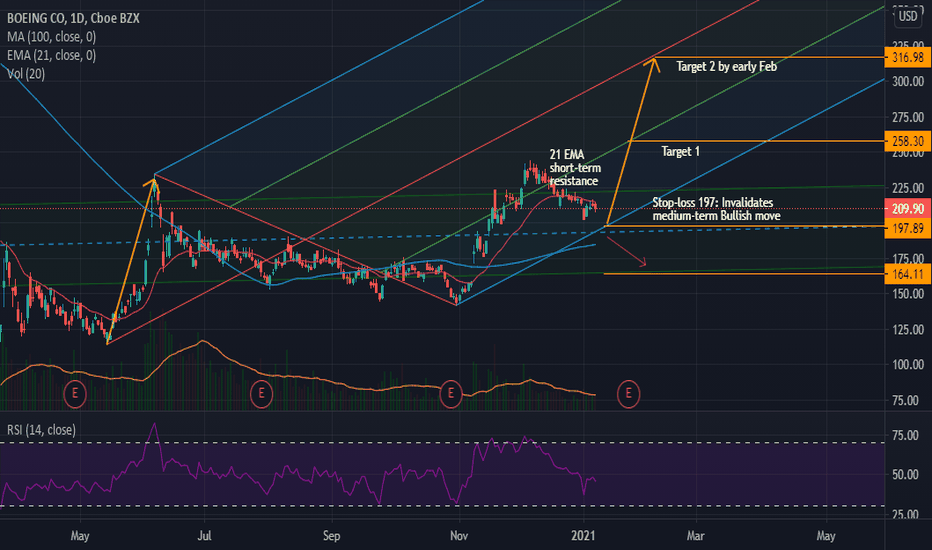Click the 258.30 orange price label

(x=908, y=141)
